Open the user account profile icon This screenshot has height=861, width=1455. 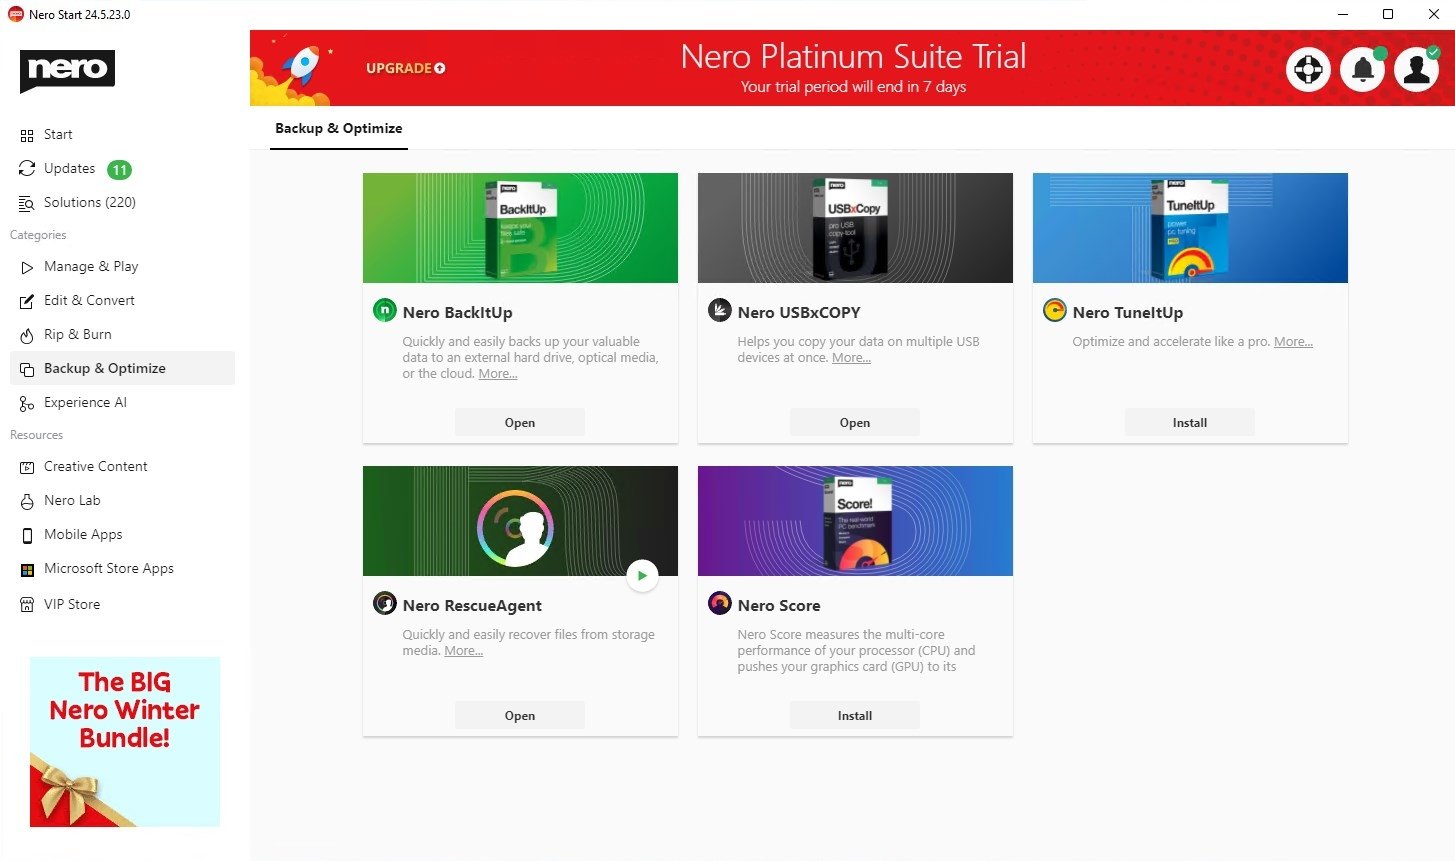point(1417,69)
